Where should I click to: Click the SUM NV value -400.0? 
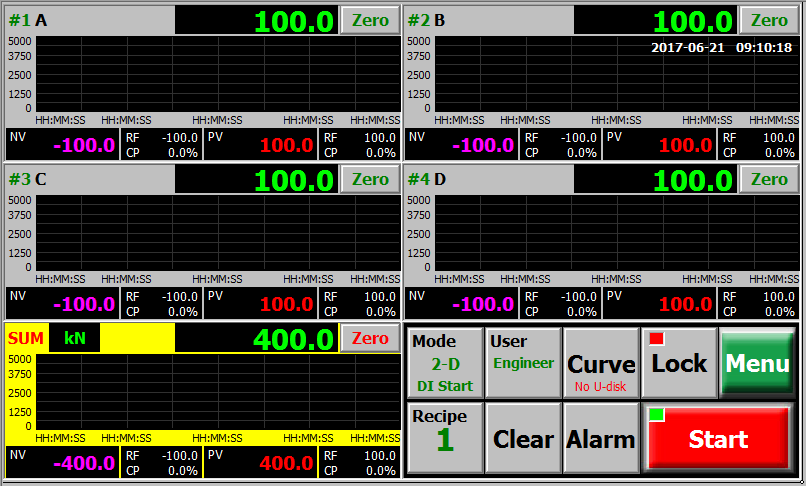[84, 463]
